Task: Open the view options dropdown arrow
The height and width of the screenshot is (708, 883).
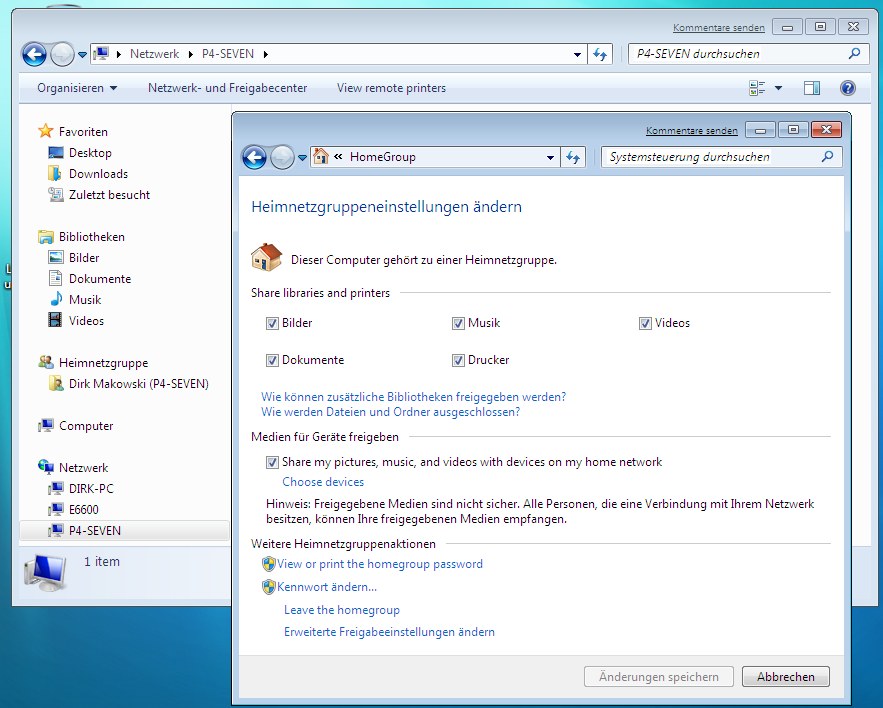Action: [x=778, y=88]
